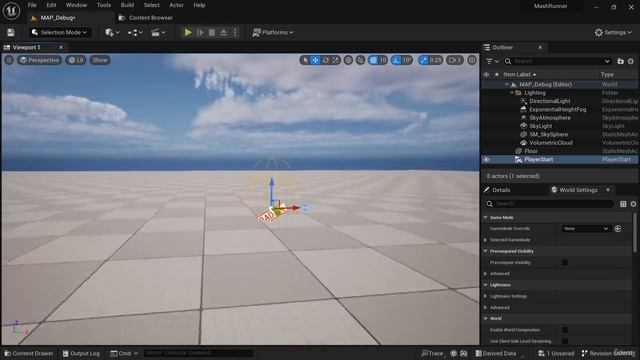Click the skip frame button in the toolbar

point(200,32)
